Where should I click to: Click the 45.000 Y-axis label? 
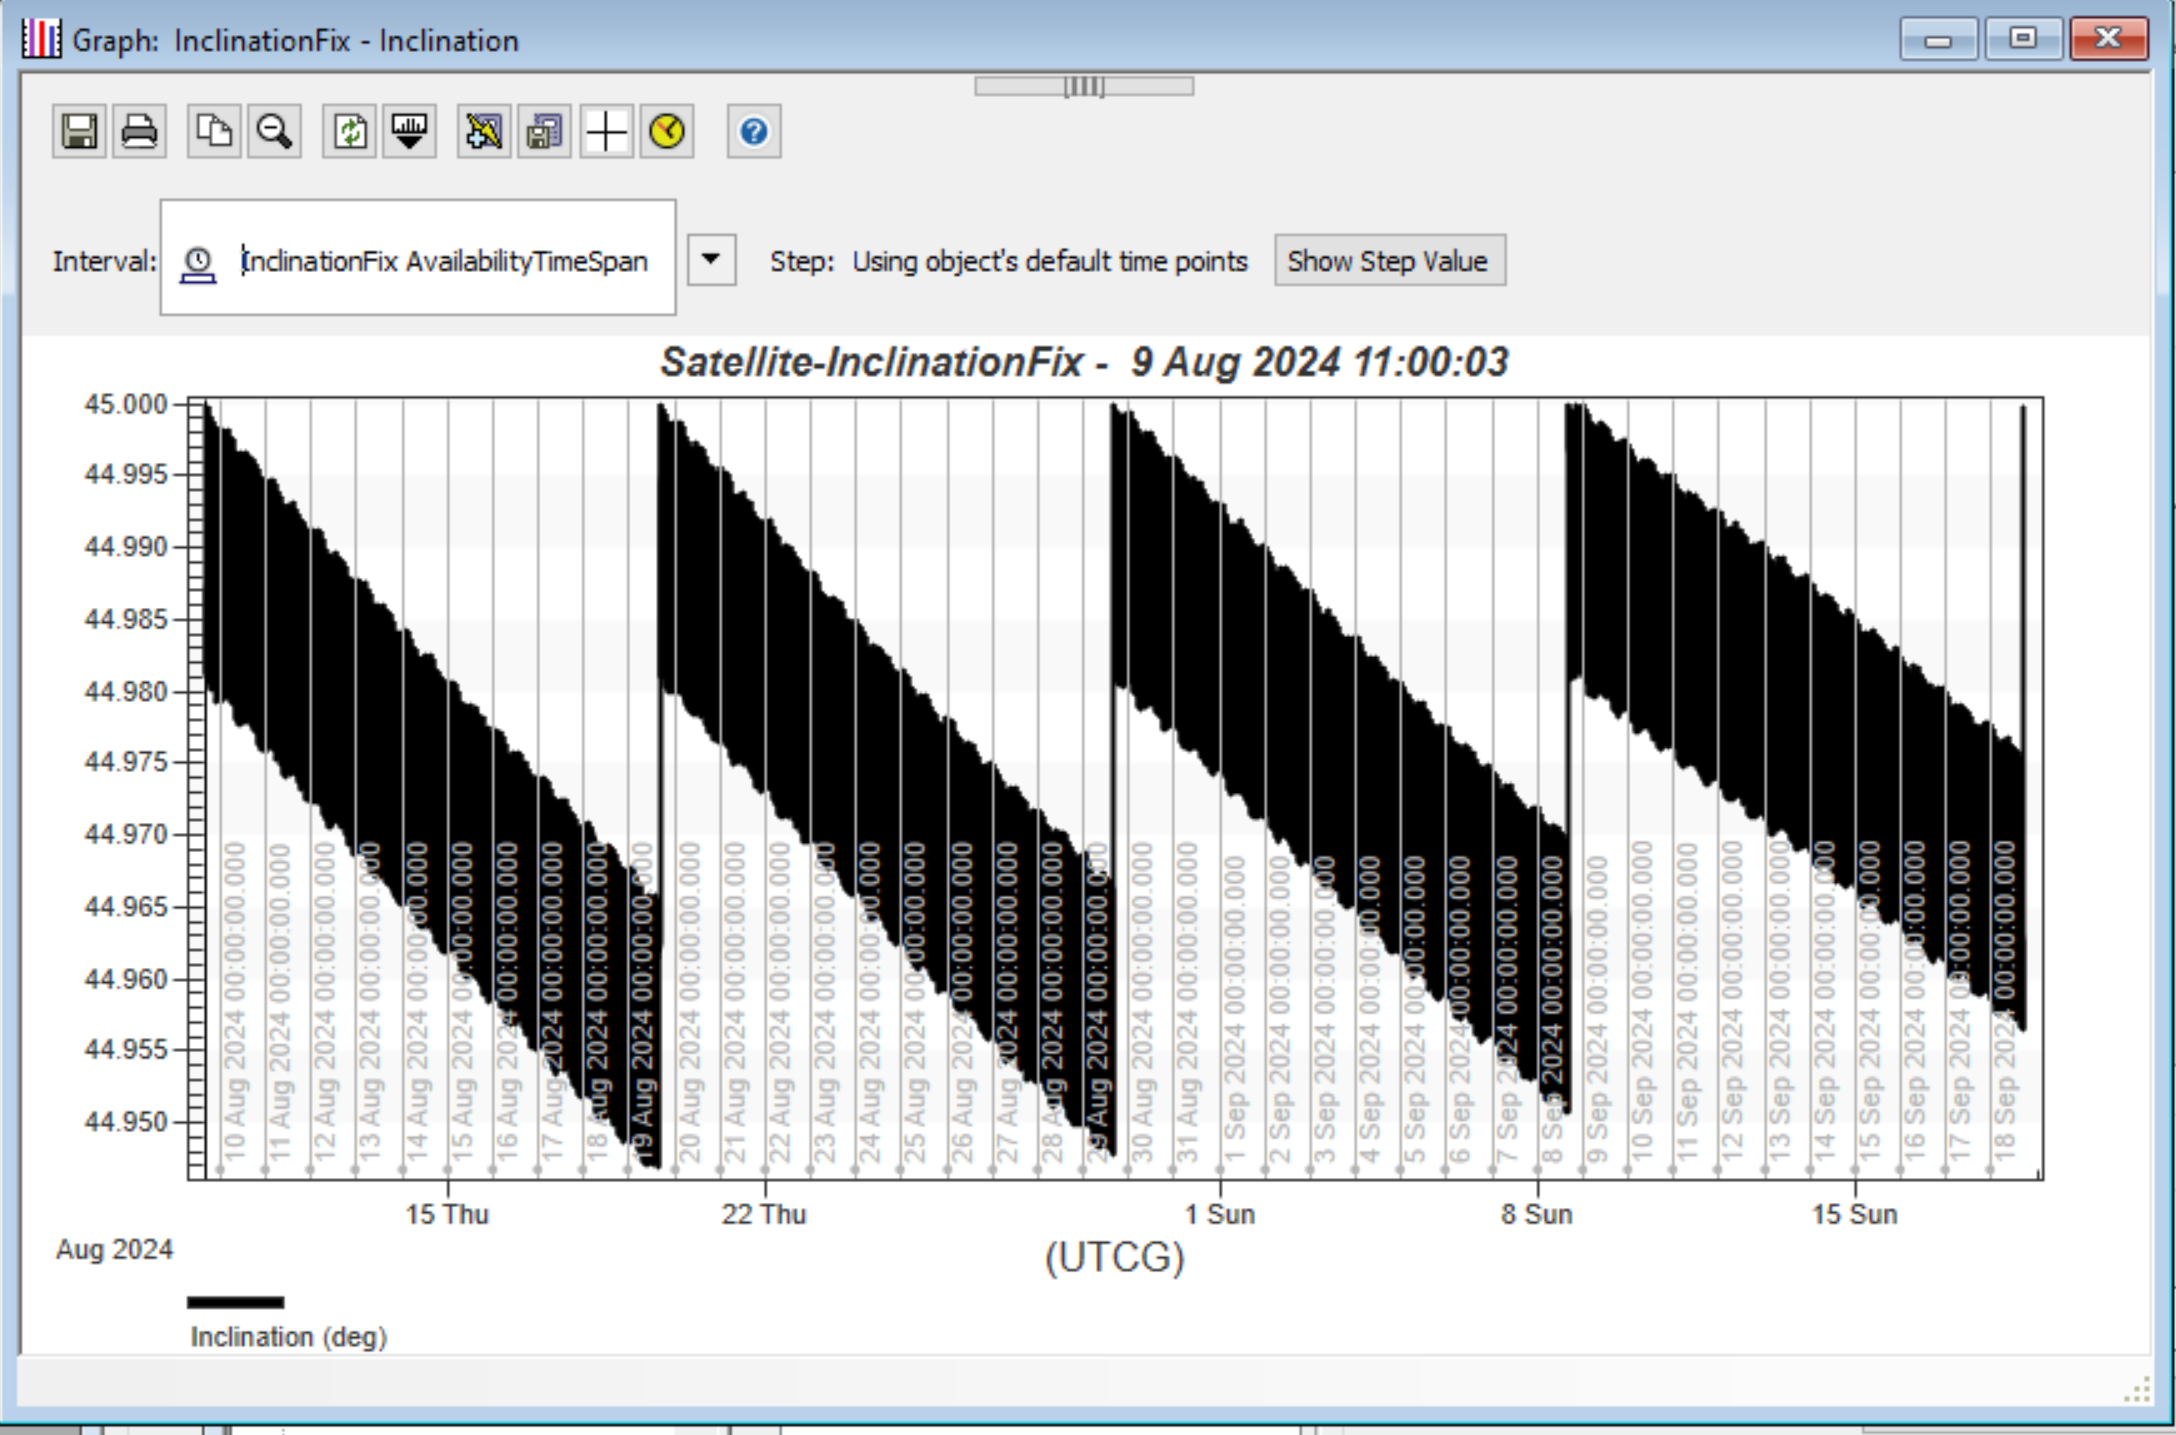pyautogui.click(x=125, y=404)
